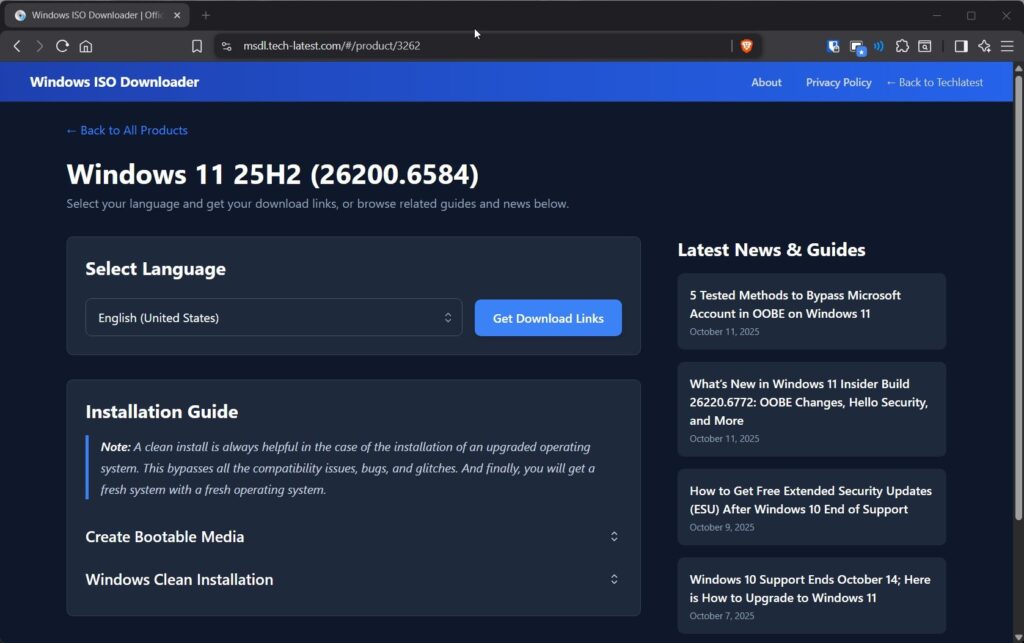Click the Latest News & Guides heading
The image size is (1024, 643).
coord(771,250)
